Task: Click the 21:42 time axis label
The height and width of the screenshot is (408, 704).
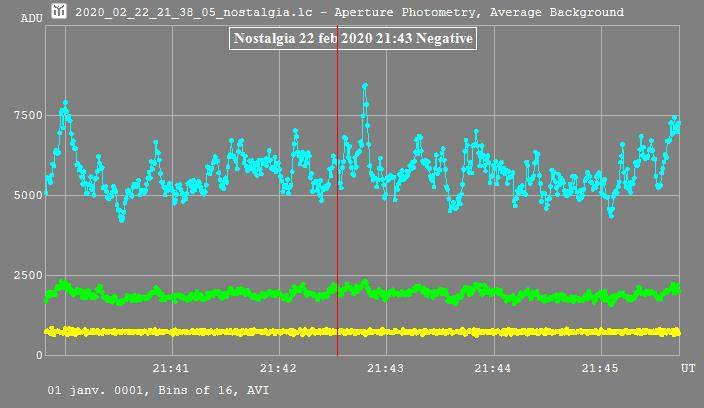Action: 279,369
